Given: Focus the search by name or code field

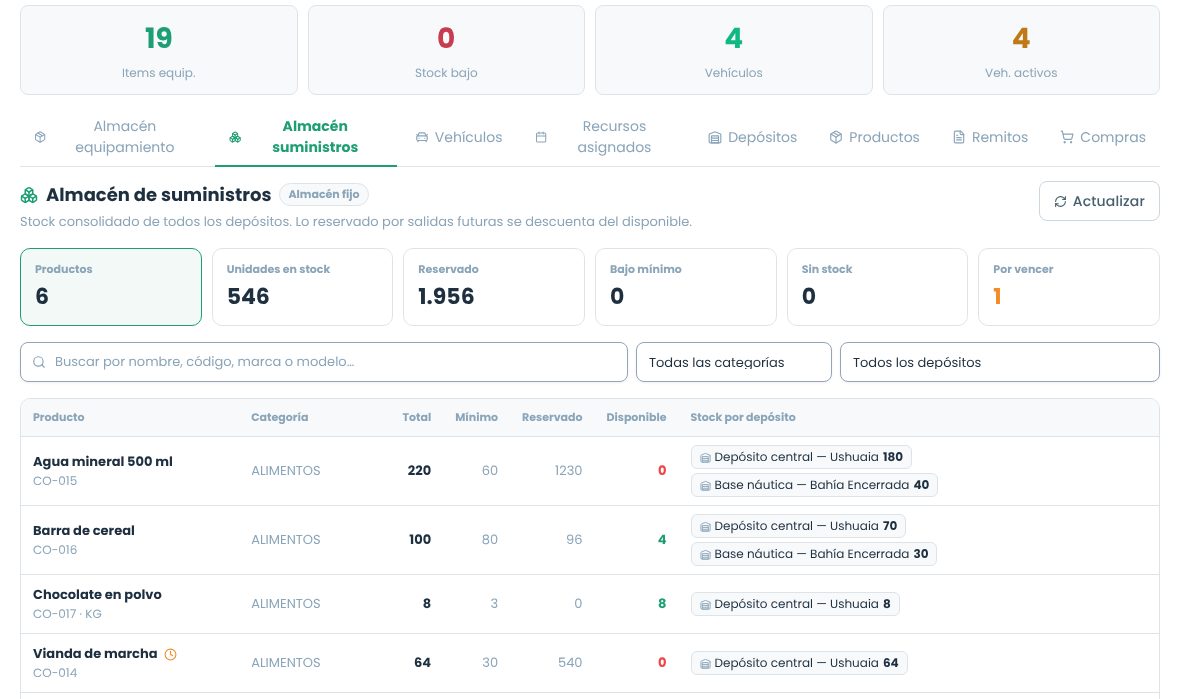Looking at the screenshot, I should point(324,362).
